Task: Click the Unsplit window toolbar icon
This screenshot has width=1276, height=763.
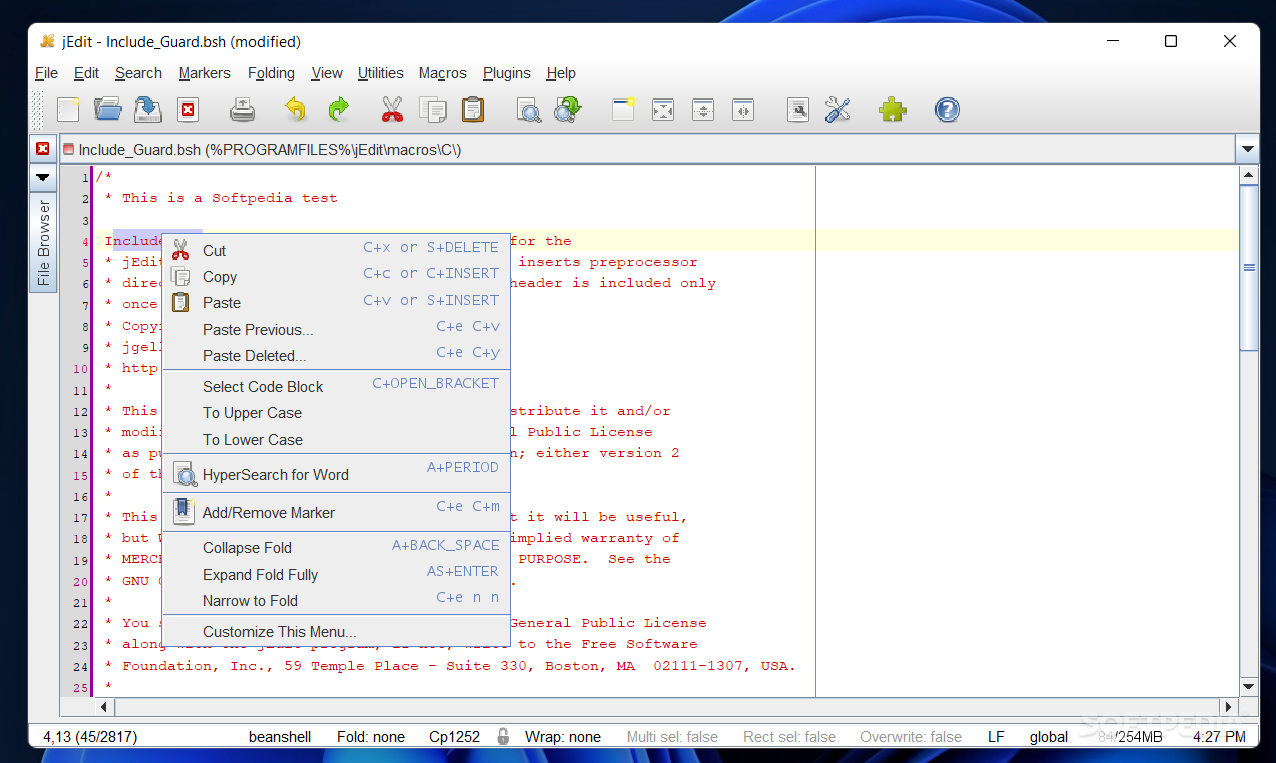Action: point(663,110)
